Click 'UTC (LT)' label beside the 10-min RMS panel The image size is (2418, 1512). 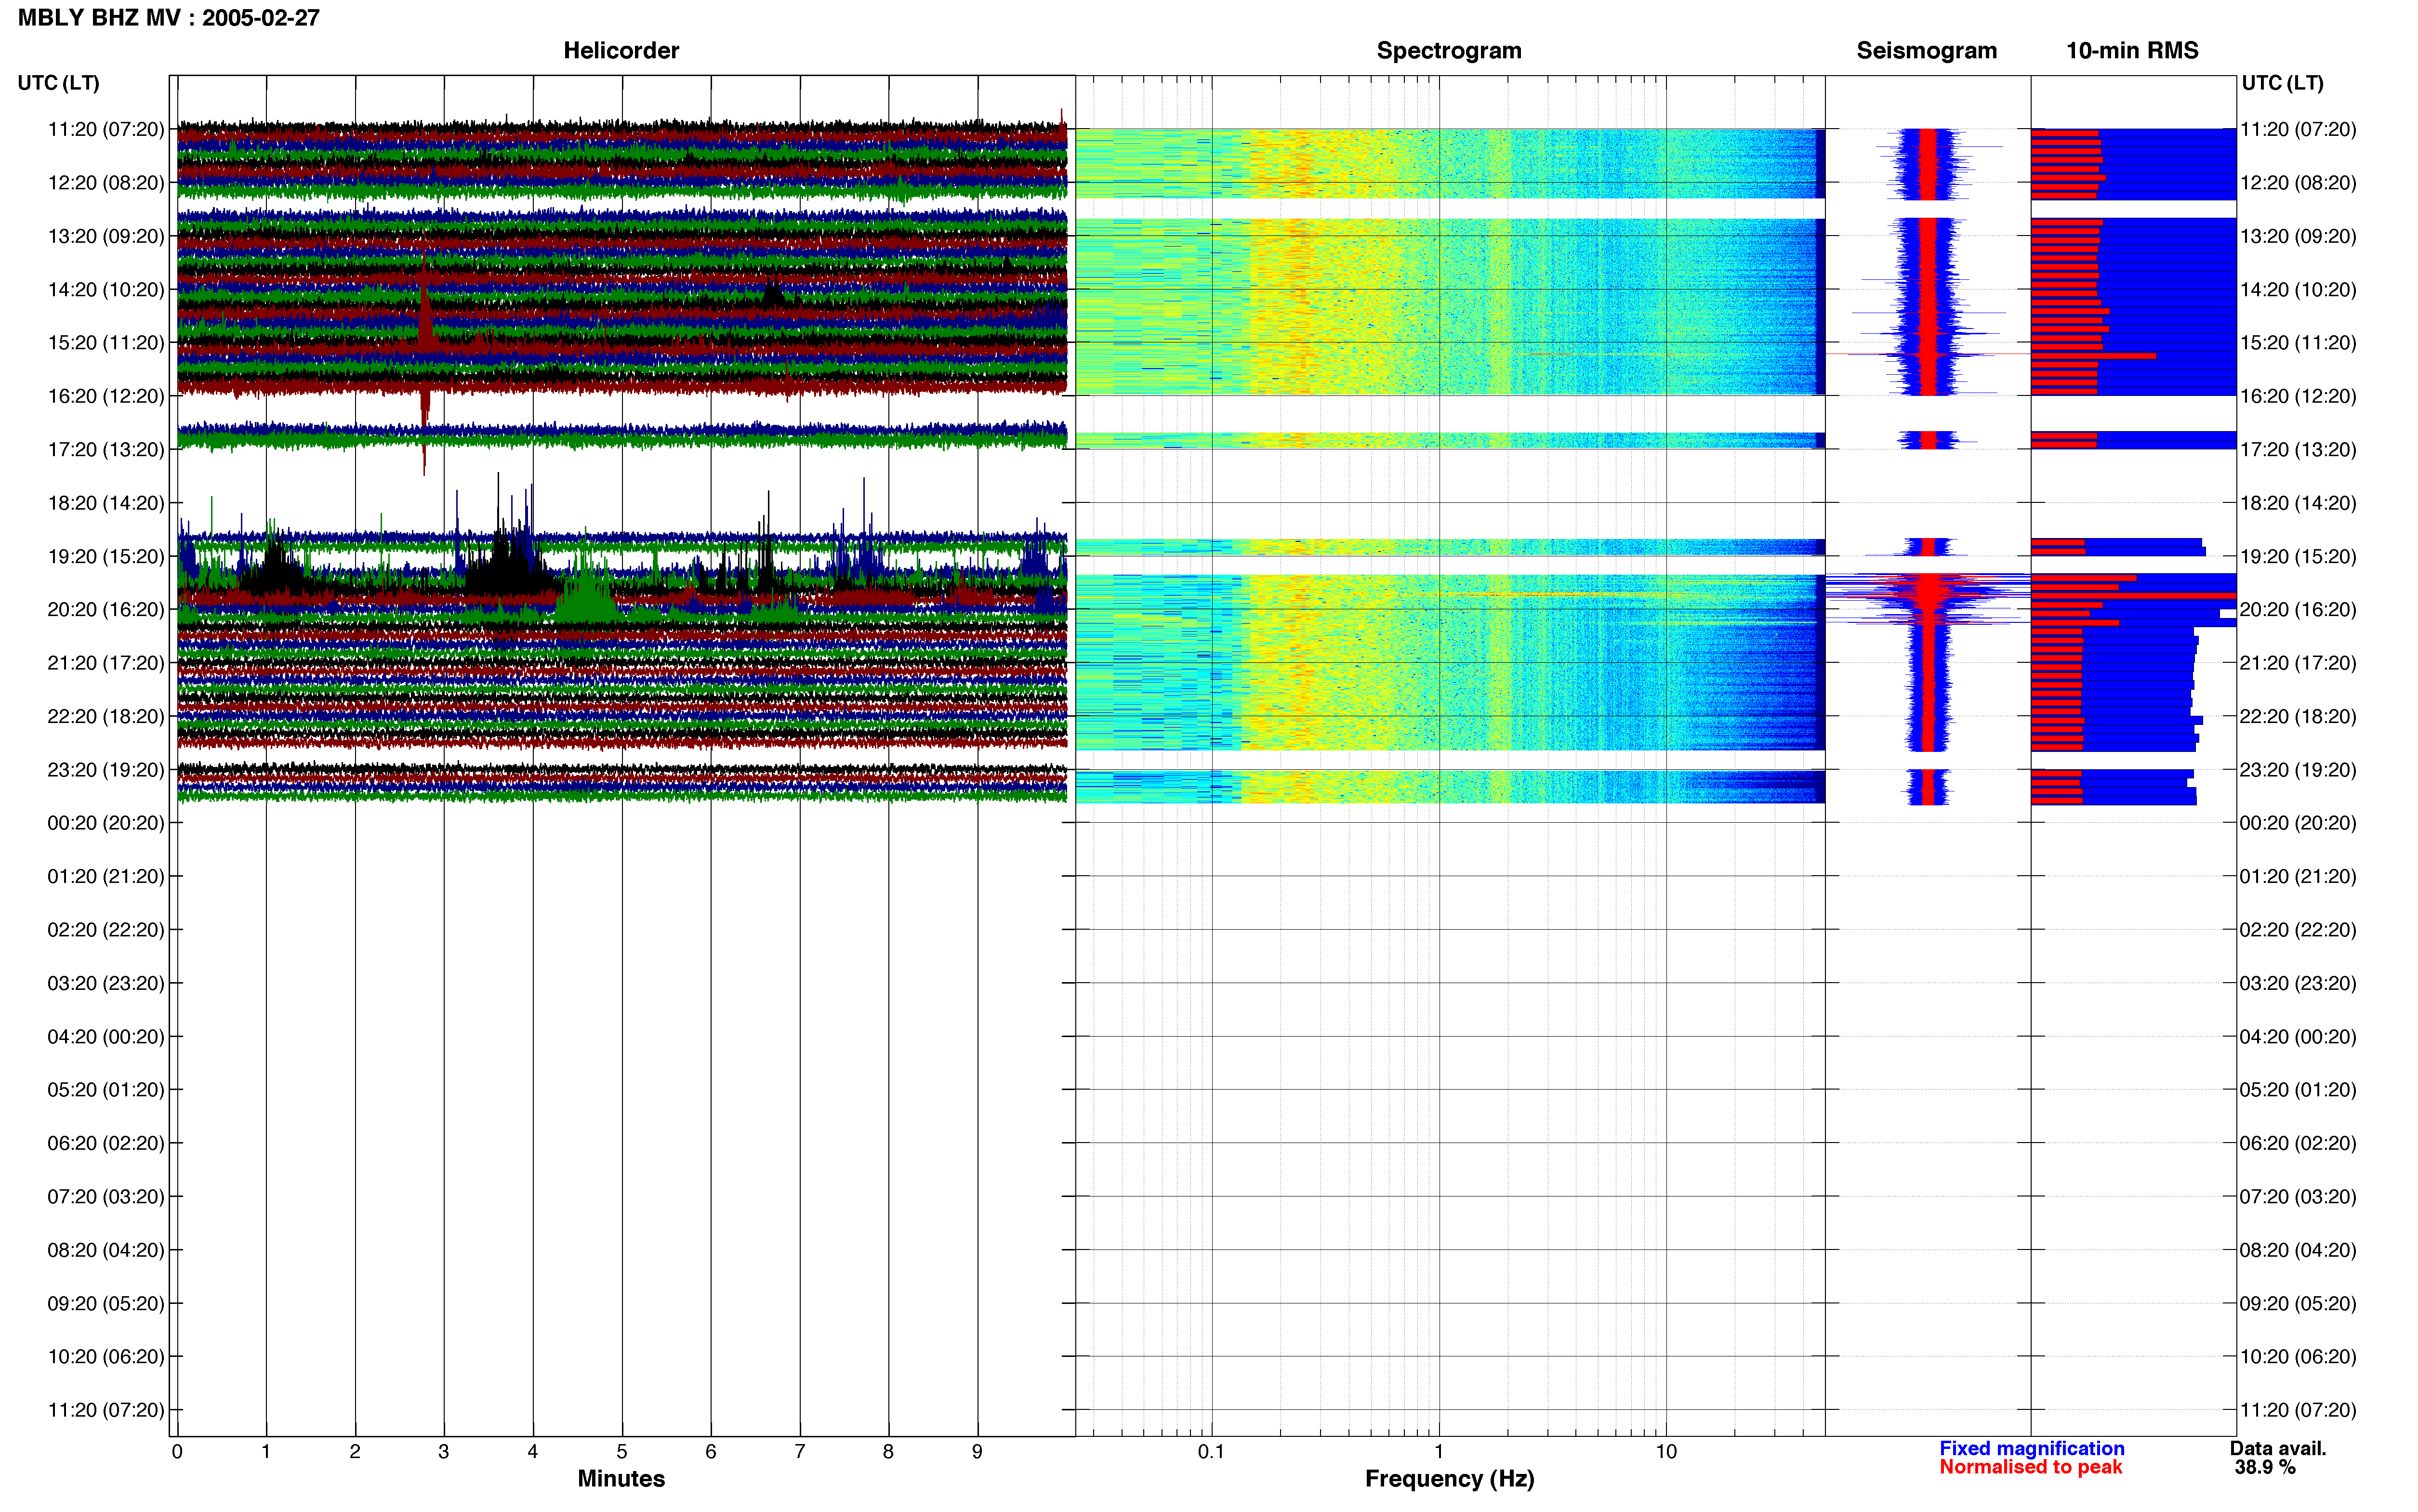click(2282, 83)
